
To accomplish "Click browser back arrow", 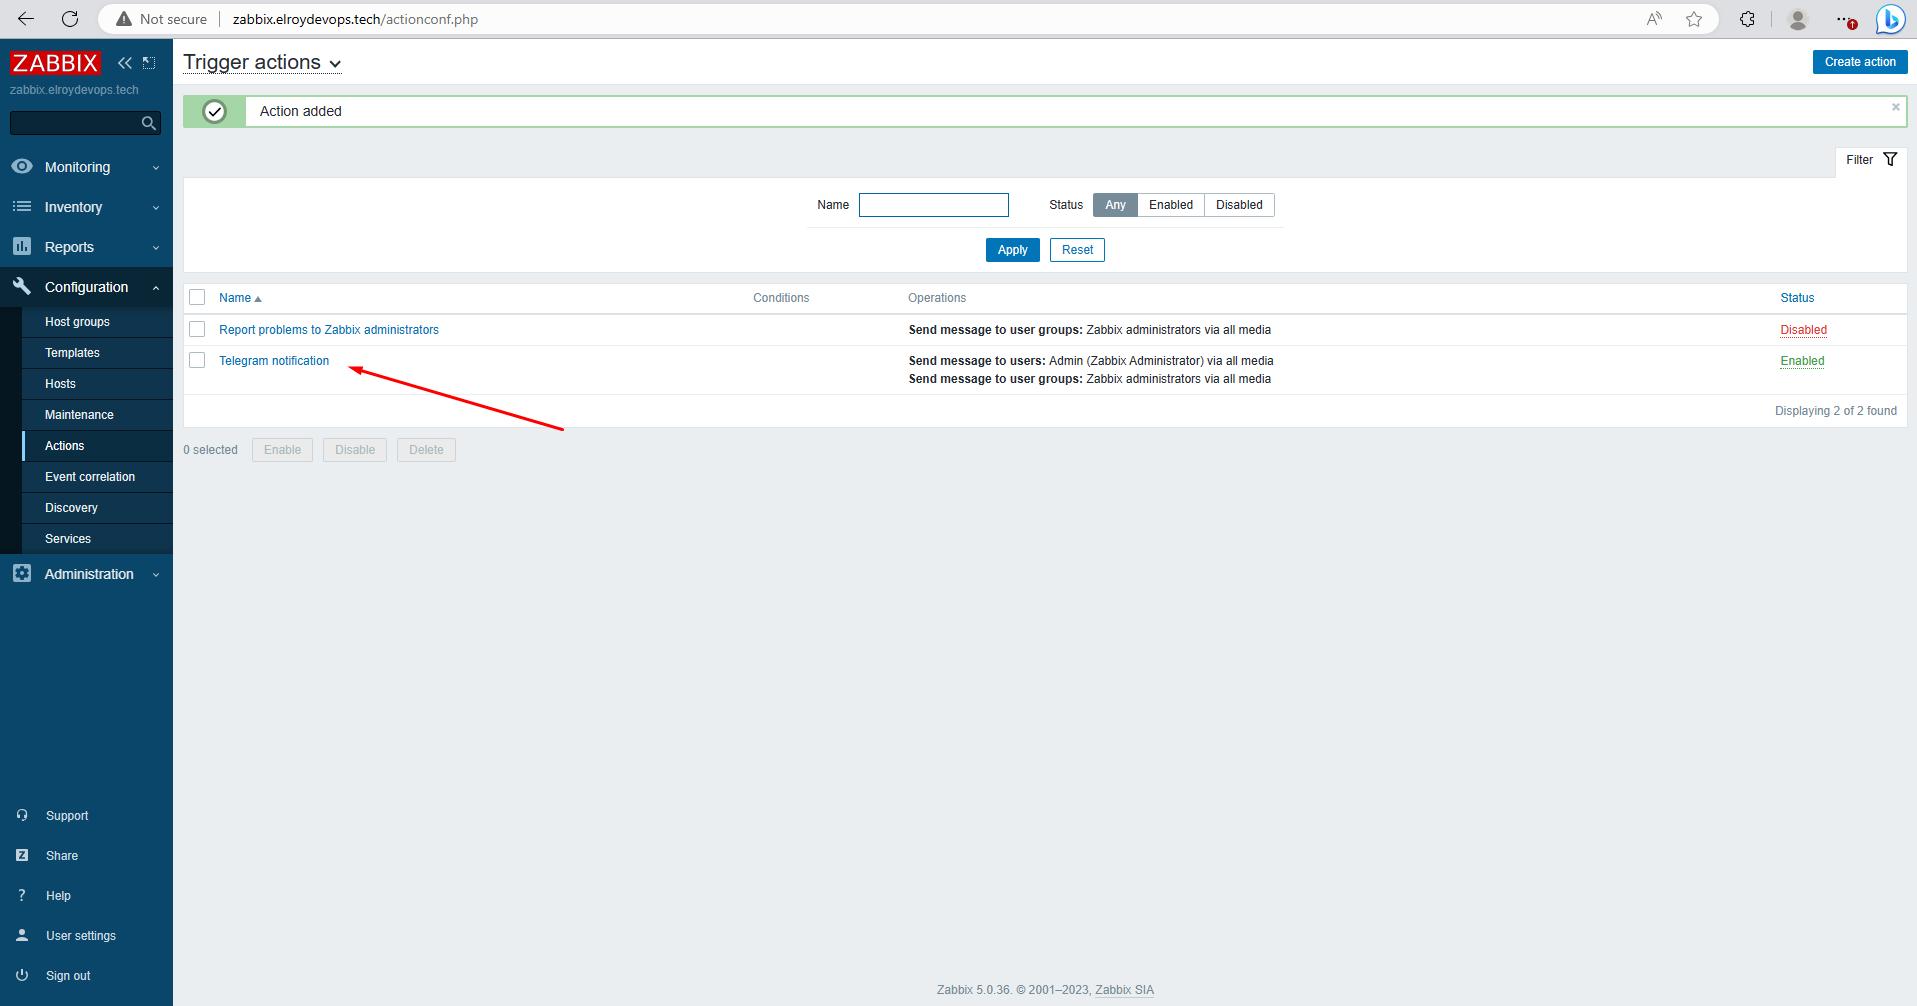I will tap(26, 19).
